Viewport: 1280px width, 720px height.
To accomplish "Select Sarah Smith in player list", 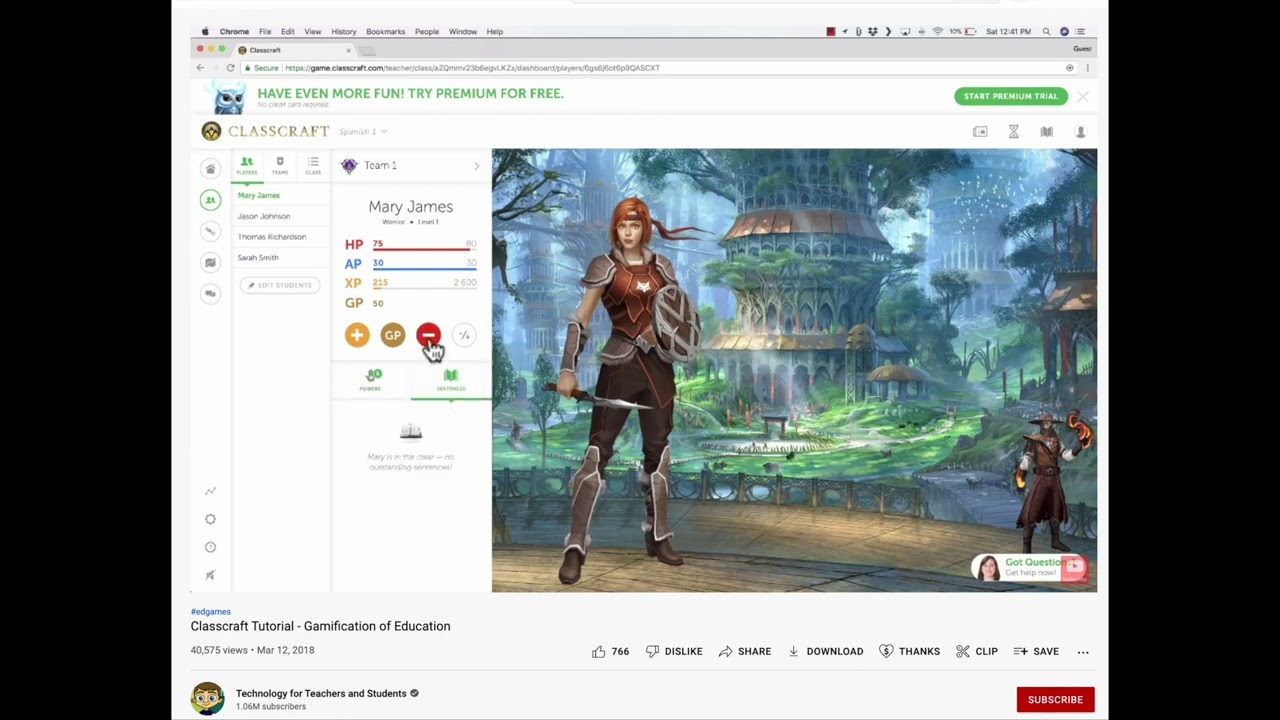I will (x=258, y=258).
